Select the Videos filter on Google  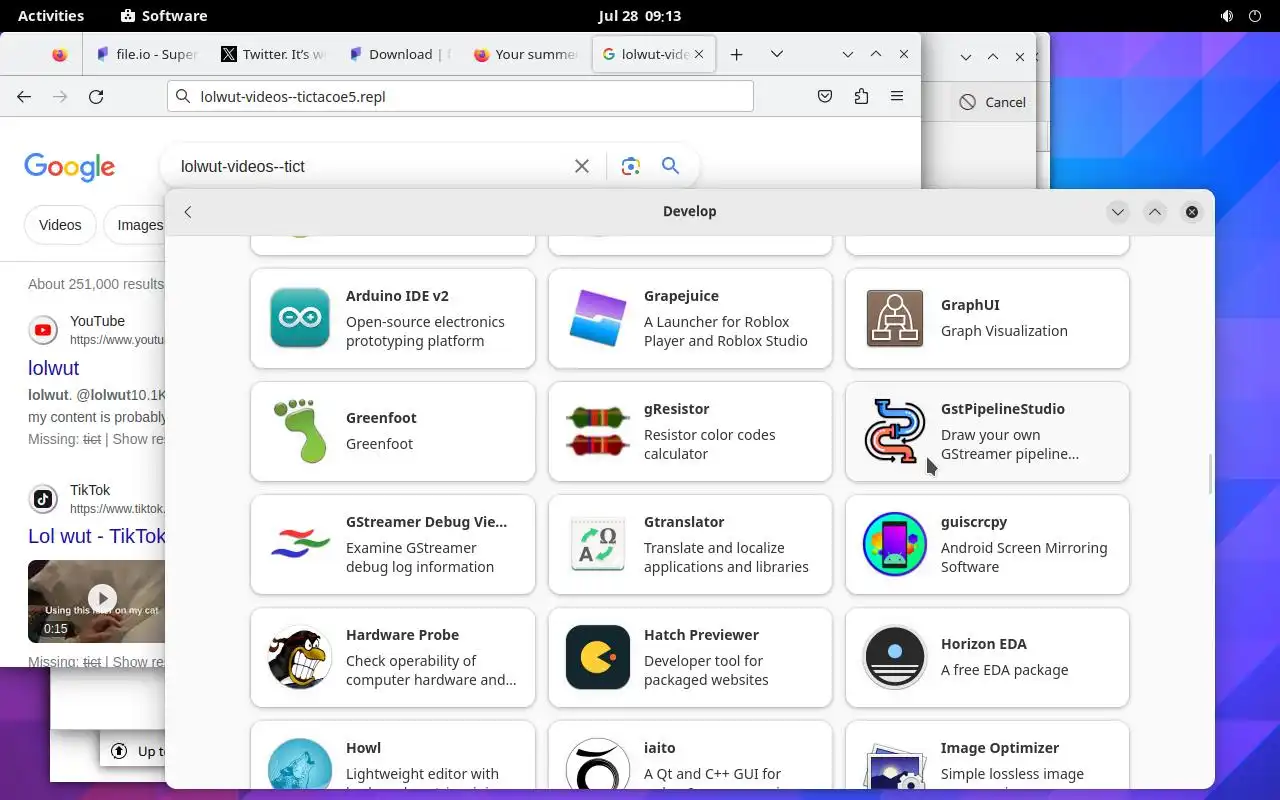[60, 225]
